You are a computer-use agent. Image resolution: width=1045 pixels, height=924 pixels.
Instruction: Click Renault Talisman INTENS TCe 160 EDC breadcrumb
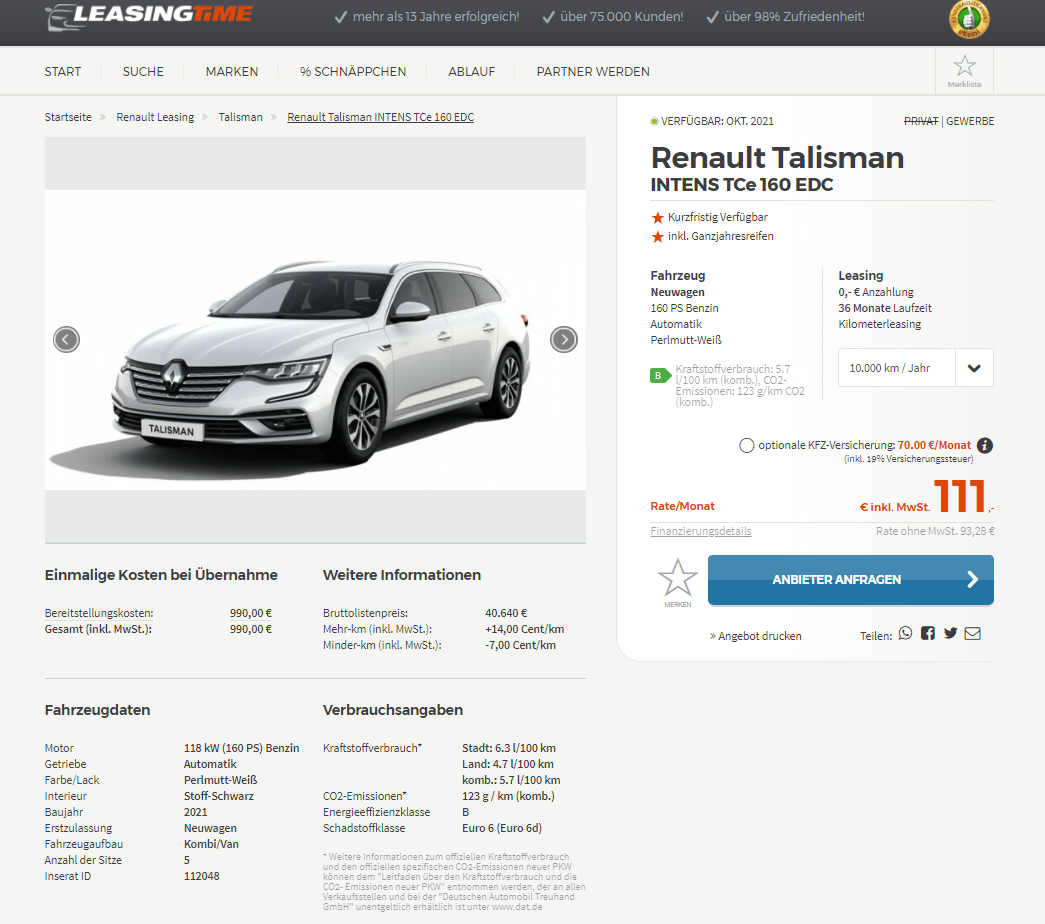click(x=381, y=117)
